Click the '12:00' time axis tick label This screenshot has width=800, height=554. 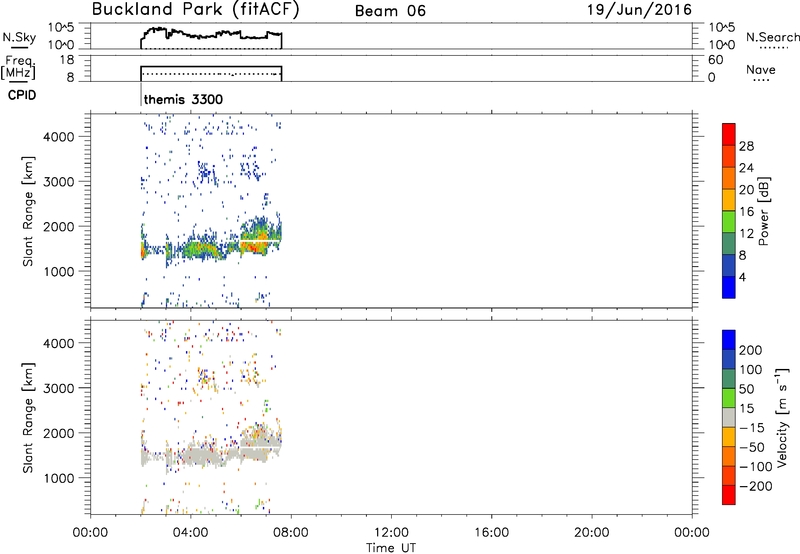coord(391,533)
